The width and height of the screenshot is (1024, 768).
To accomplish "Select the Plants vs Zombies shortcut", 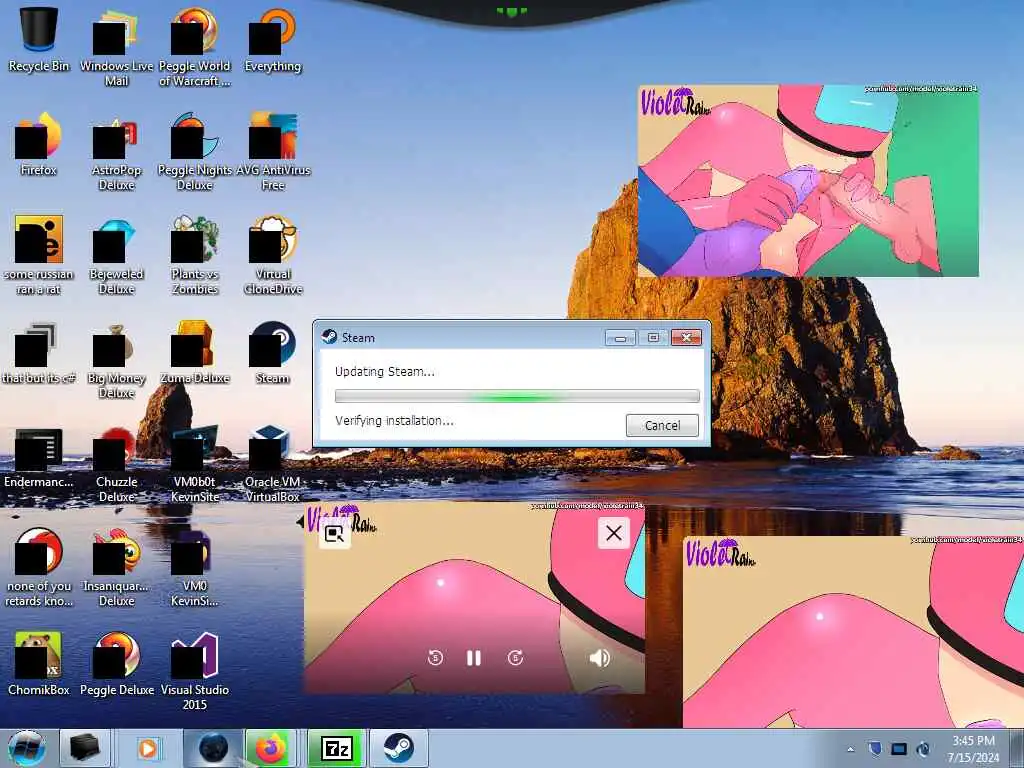I will coord(195,255).
